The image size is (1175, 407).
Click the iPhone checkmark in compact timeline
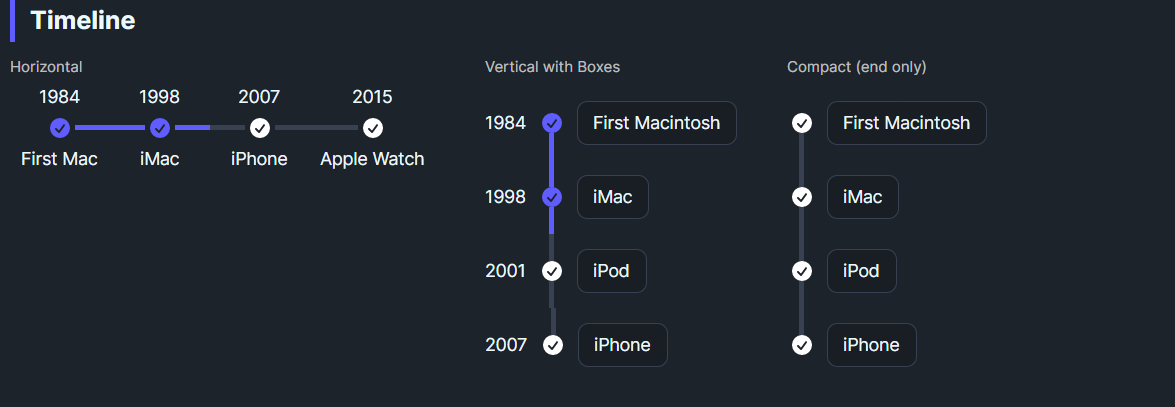pyautogui.click(x=802, y=345)
